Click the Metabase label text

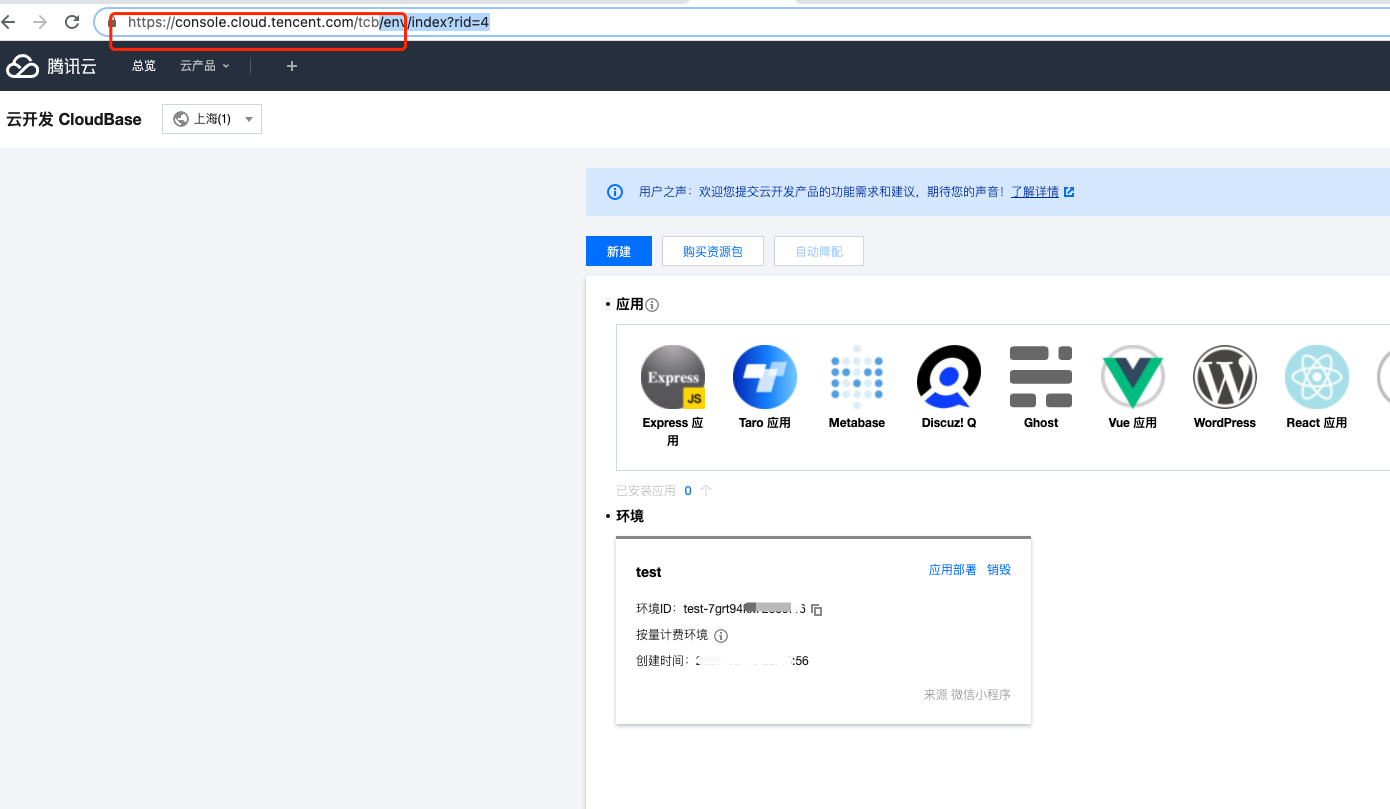(857, 423)
